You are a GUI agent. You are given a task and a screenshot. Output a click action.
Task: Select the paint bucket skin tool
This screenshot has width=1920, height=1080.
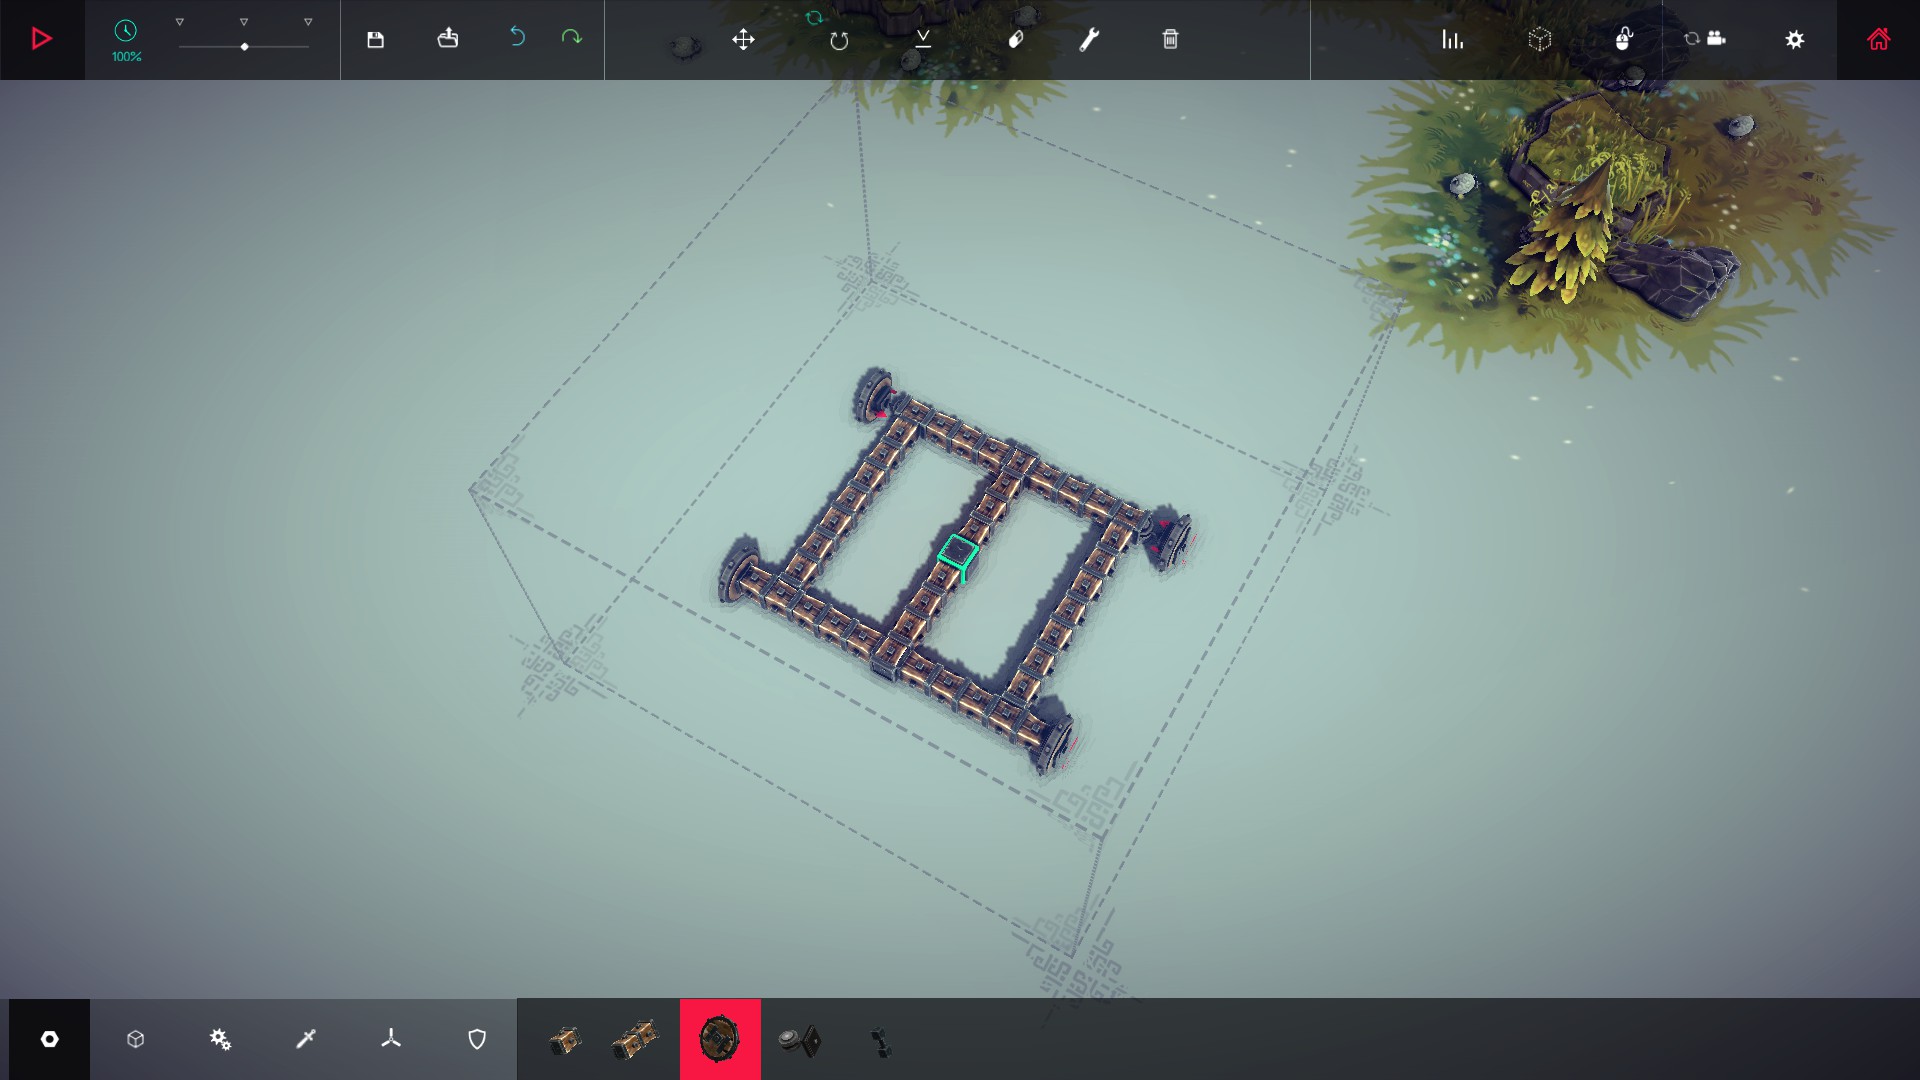1015,39
